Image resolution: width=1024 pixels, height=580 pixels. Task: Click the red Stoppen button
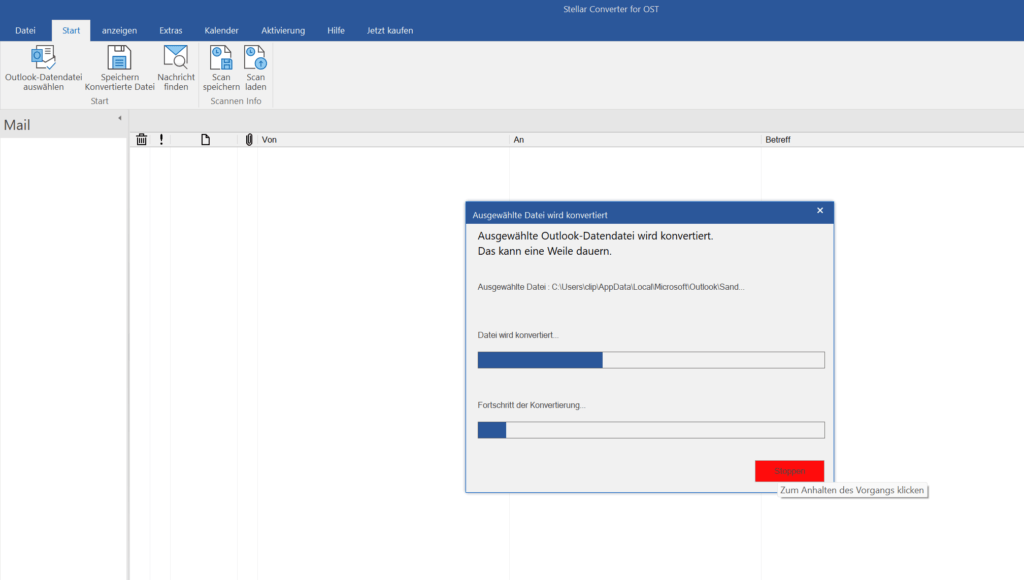pyautogui.click(x=789, y=471)
